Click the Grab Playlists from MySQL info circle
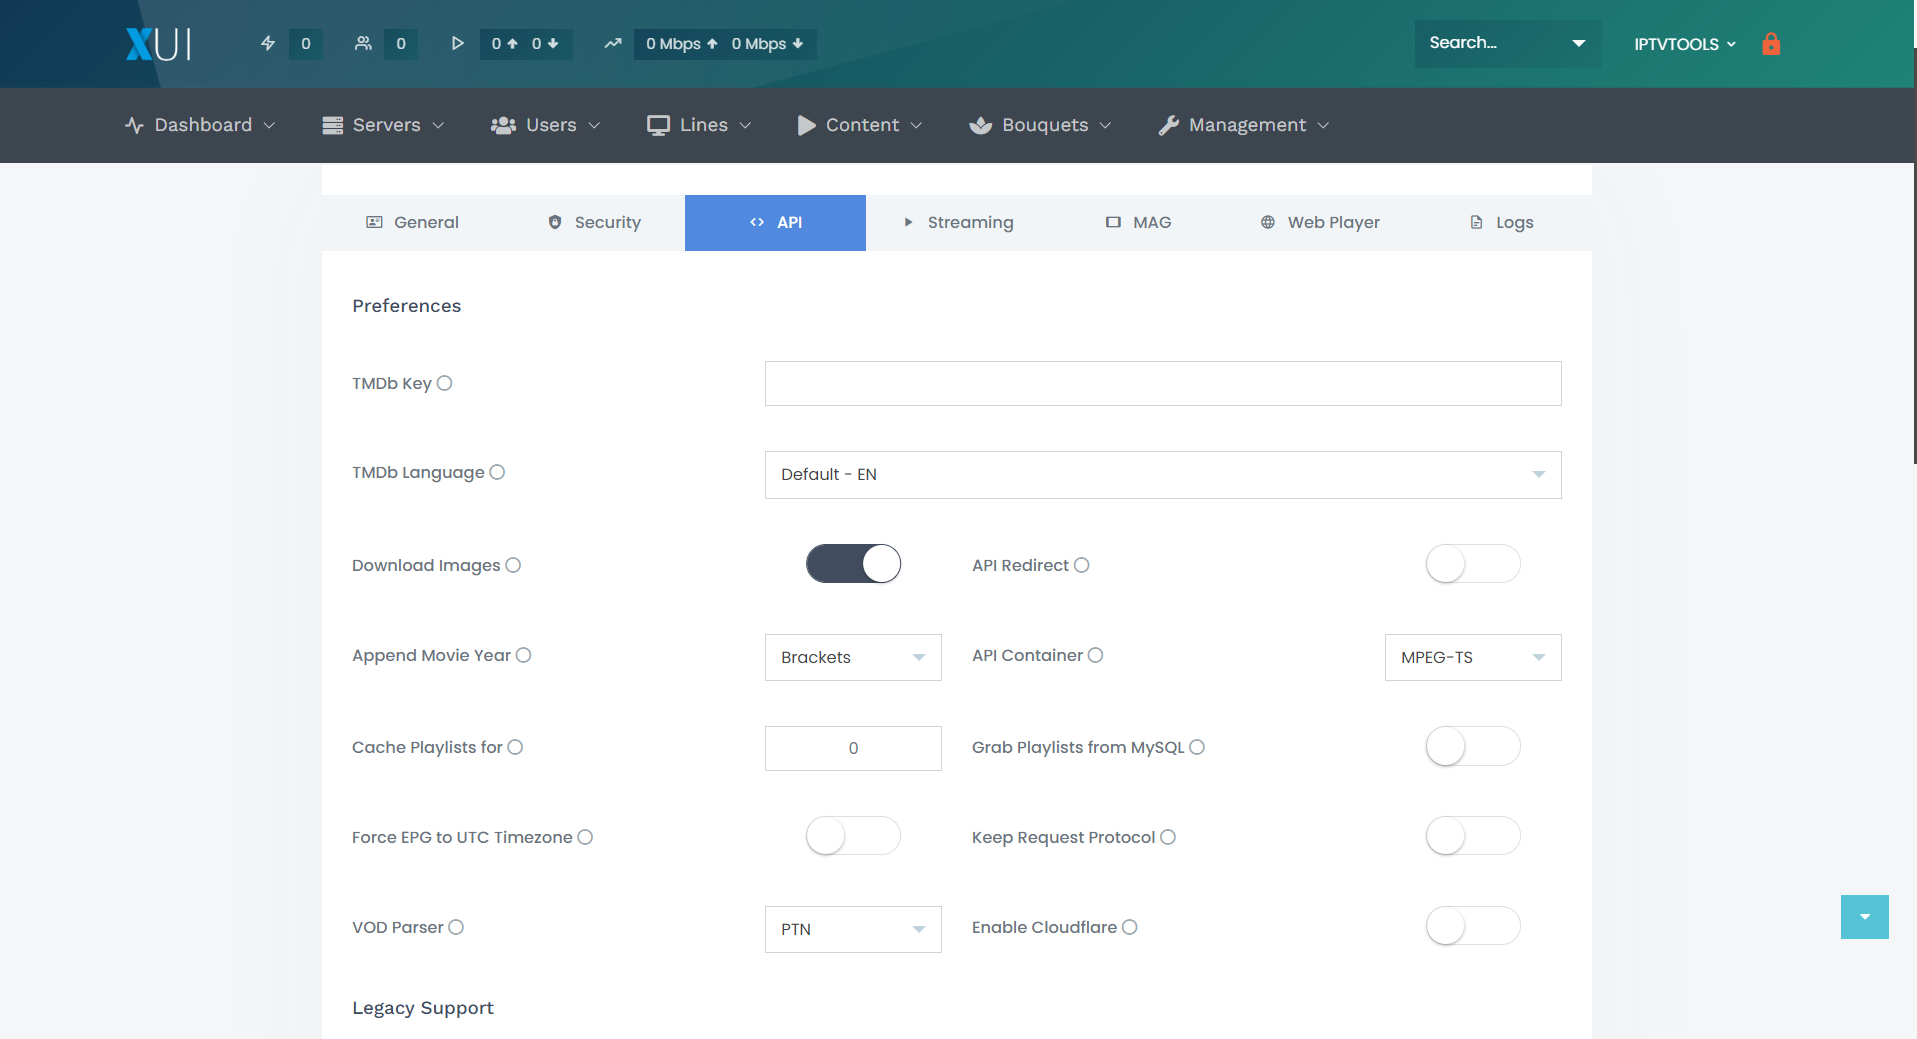Viewport: 1917px width, 1039px height. 1197,747
